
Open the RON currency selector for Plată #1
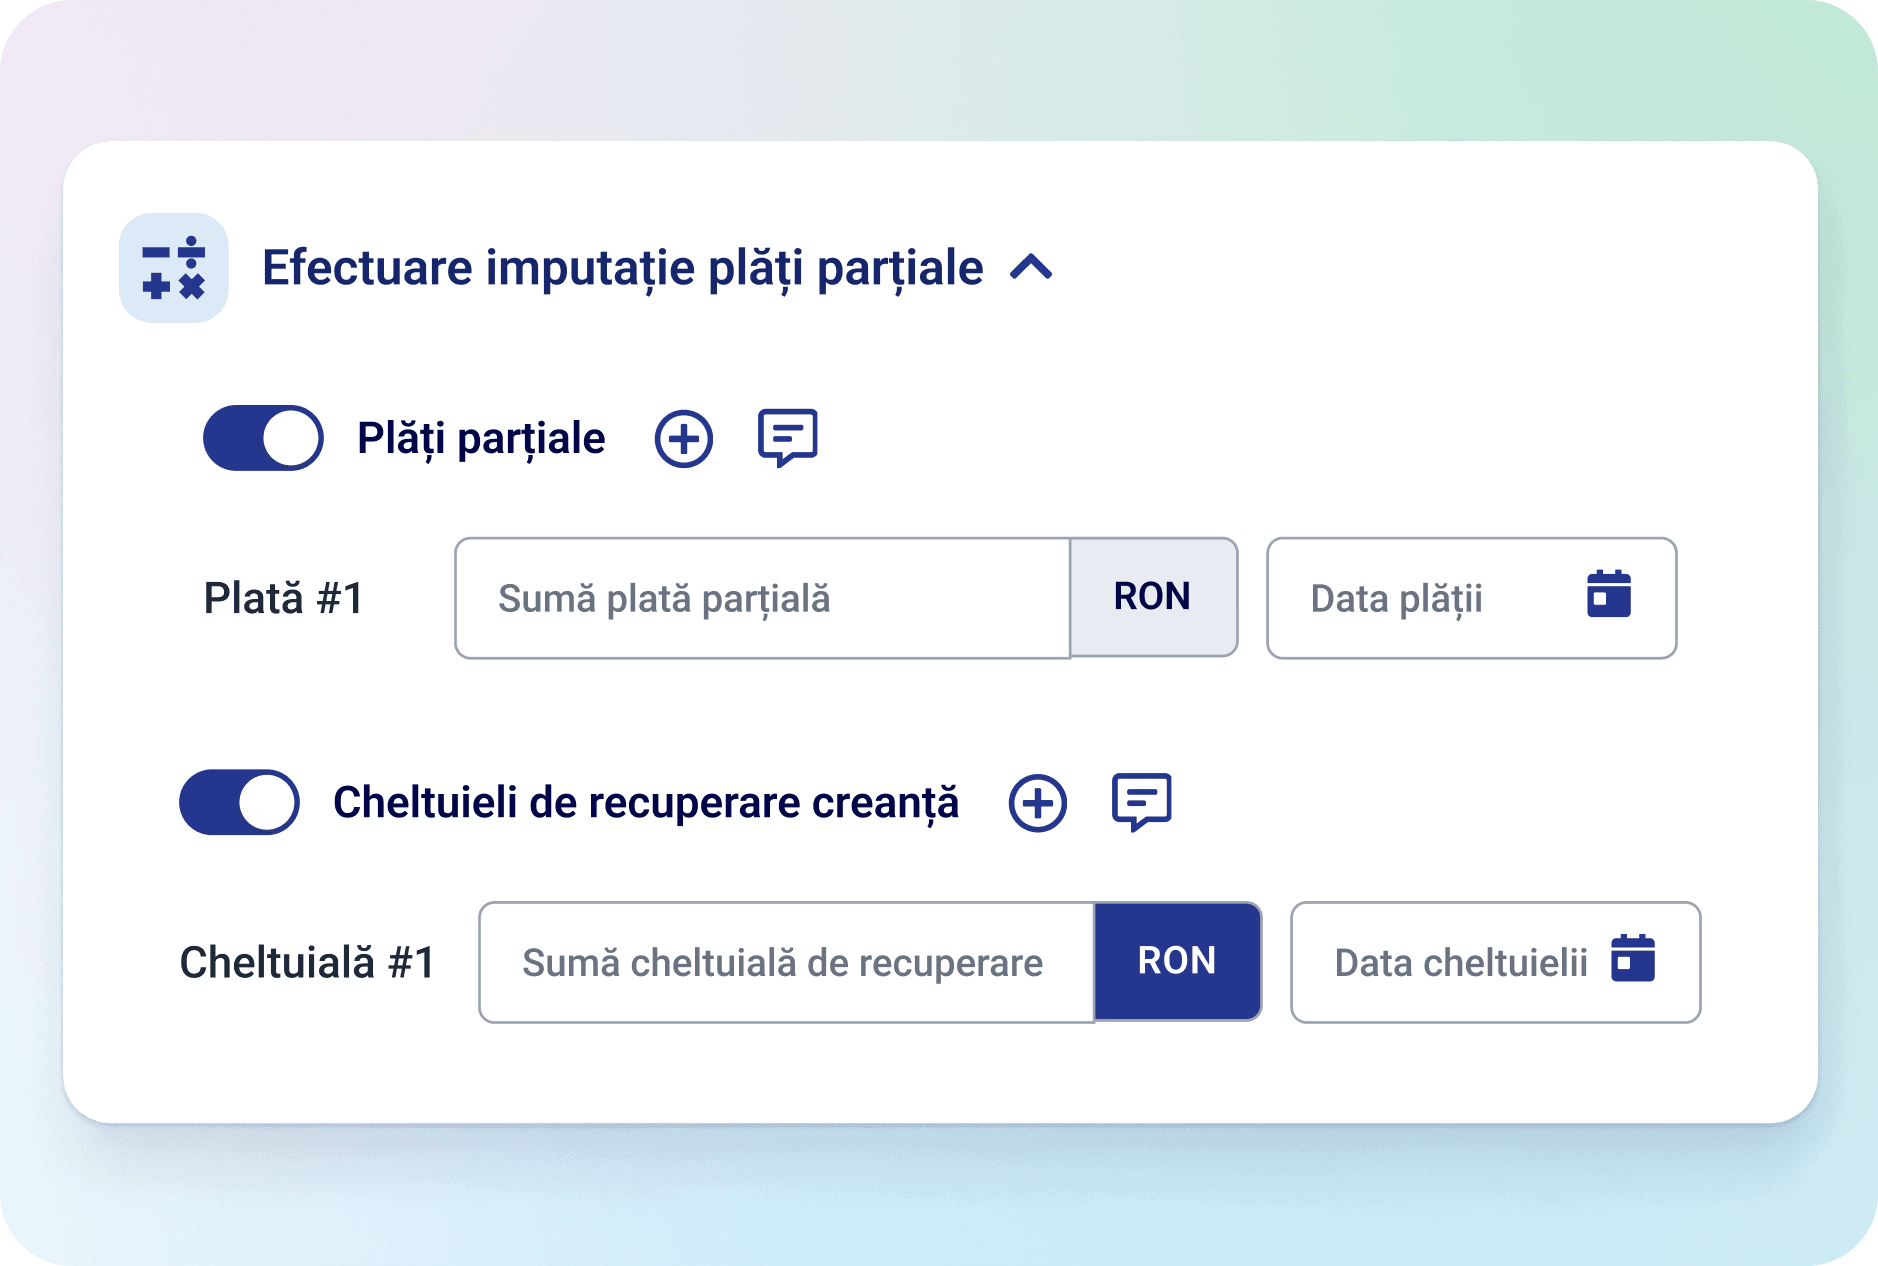[1153, 597]
